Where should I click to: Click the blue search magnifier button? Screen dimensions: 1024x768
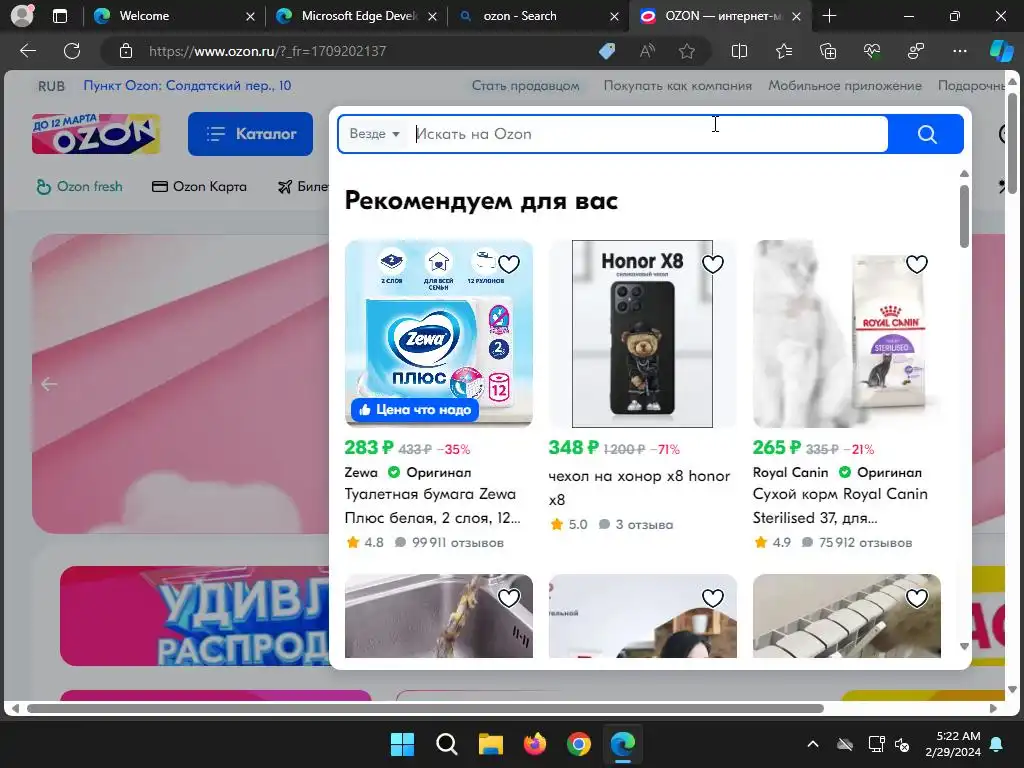tap(926, 134)
